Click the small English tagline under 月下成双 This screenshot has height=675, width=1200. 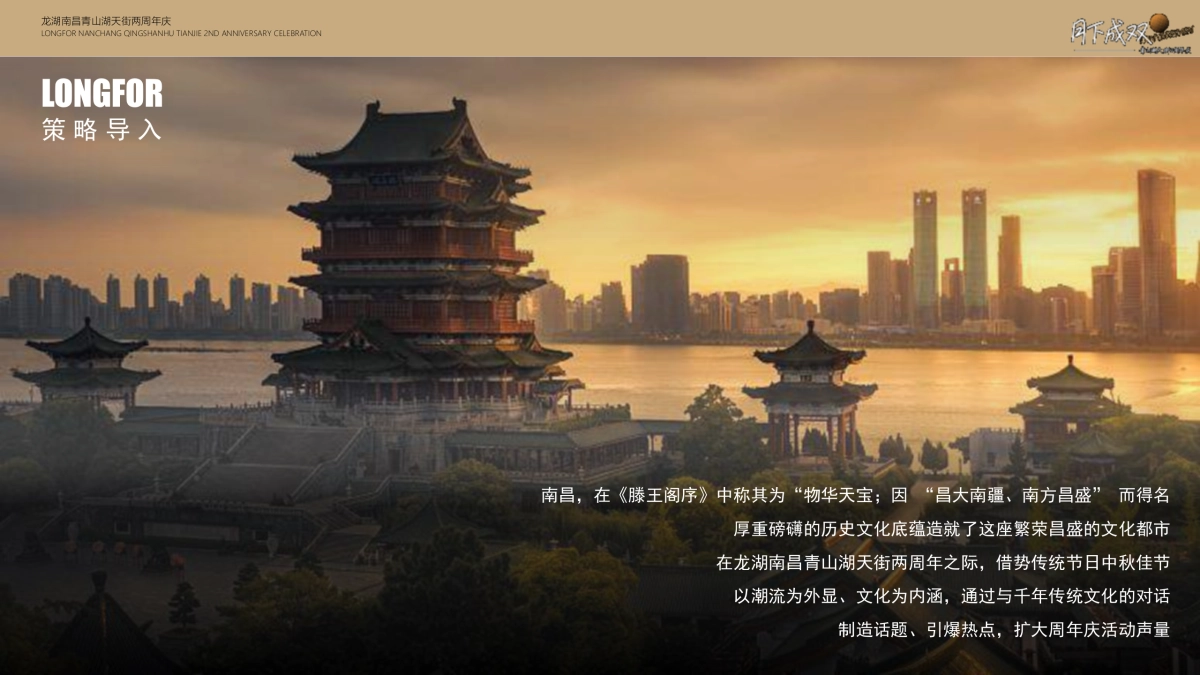[1165, 49]
